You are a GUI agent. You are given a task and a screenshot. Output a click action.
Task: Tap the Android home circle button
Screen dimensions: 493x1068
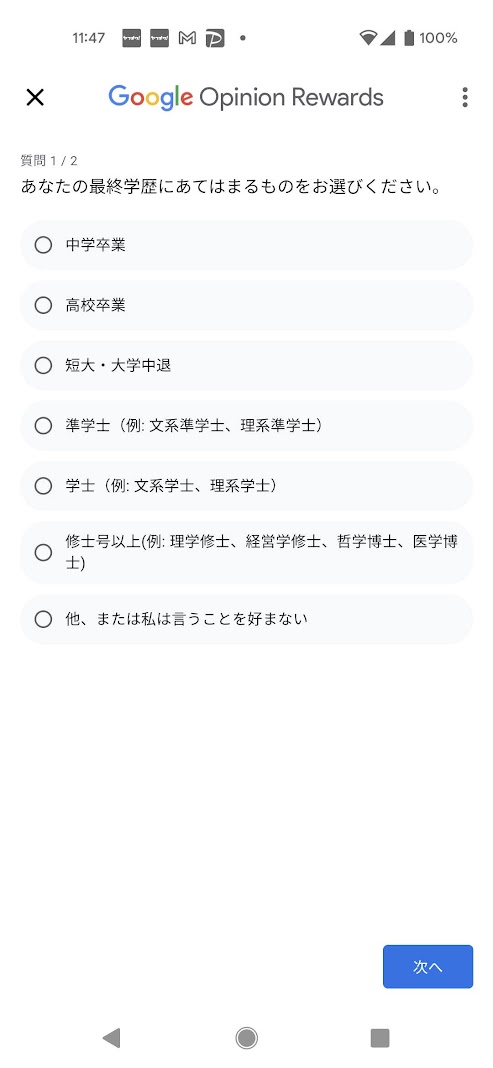click(246, 1037)
